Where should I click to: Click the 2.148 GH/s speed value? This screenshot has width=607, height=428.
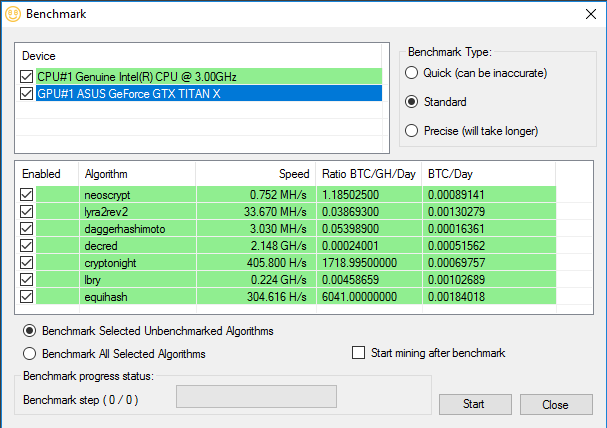point(278,246)
